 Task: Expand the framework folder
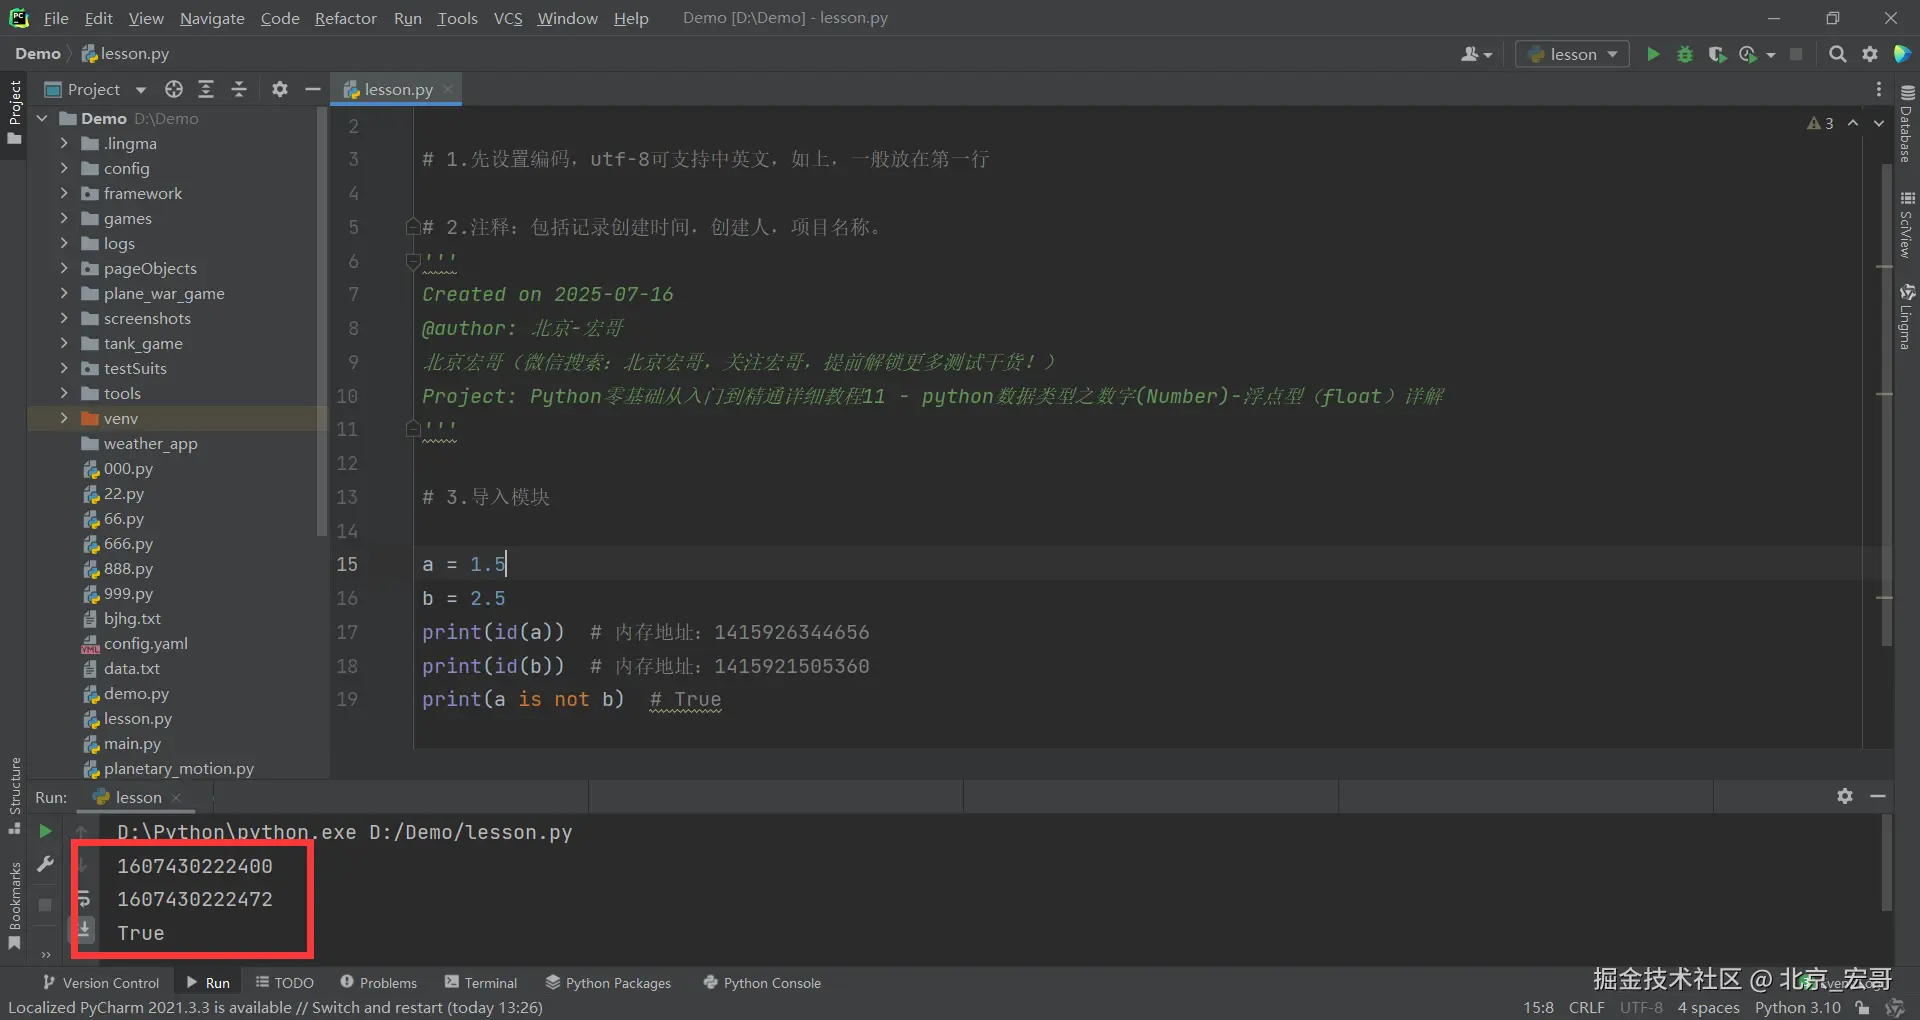coord(64,193)
